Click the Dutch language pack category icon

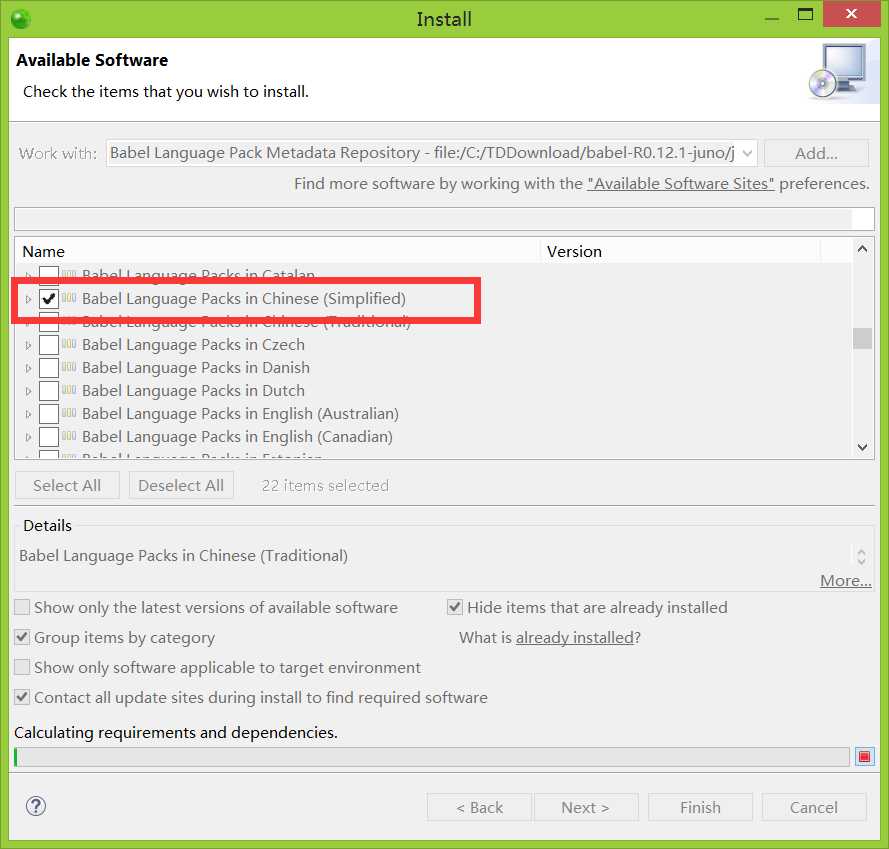[x=69, y=390]
